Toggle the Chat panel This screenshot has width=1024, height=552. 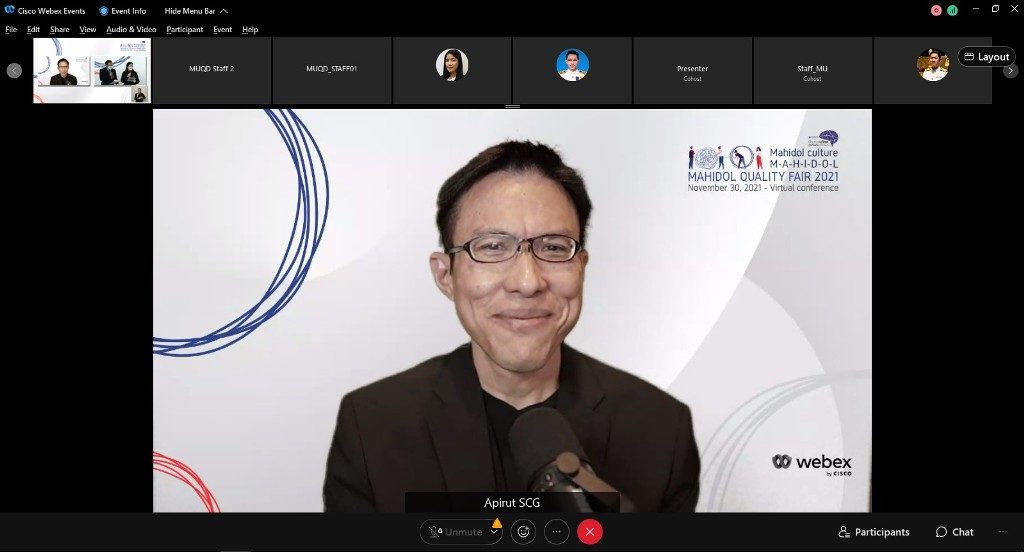coord(955,532)
